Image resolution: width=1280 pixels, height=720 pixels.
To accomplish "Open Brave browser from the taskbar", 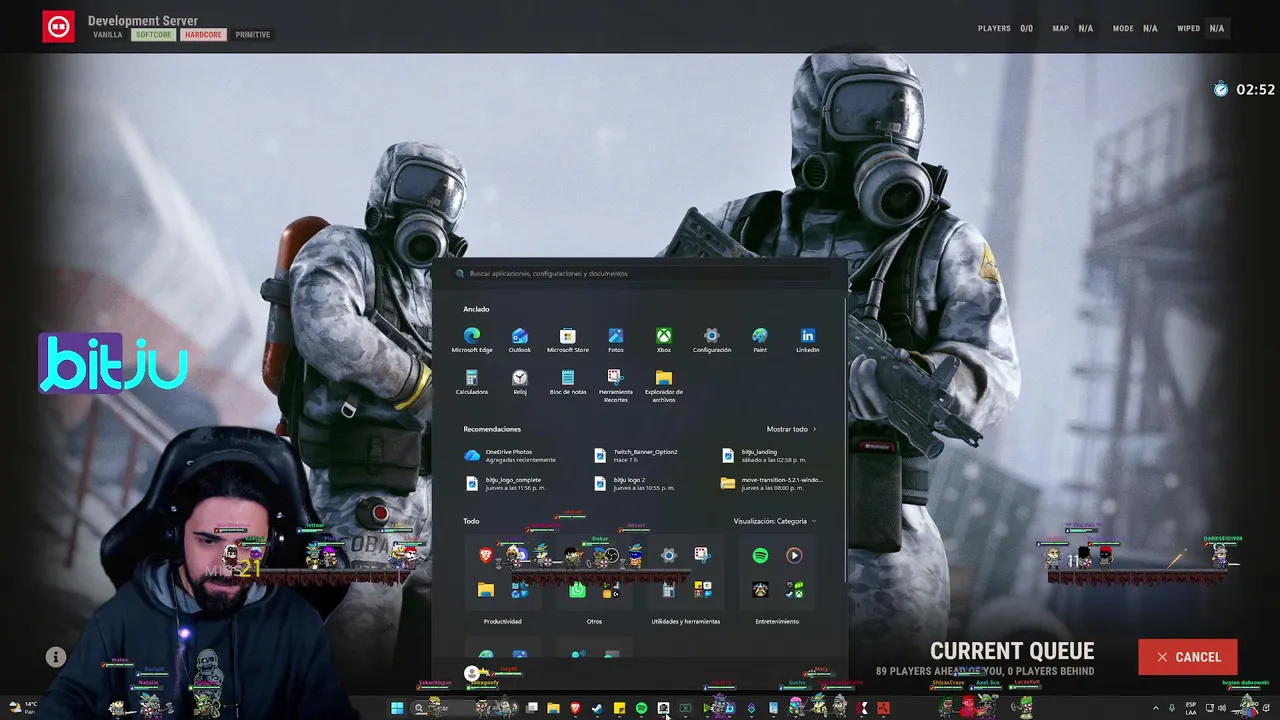I will (x=575, y=709).
